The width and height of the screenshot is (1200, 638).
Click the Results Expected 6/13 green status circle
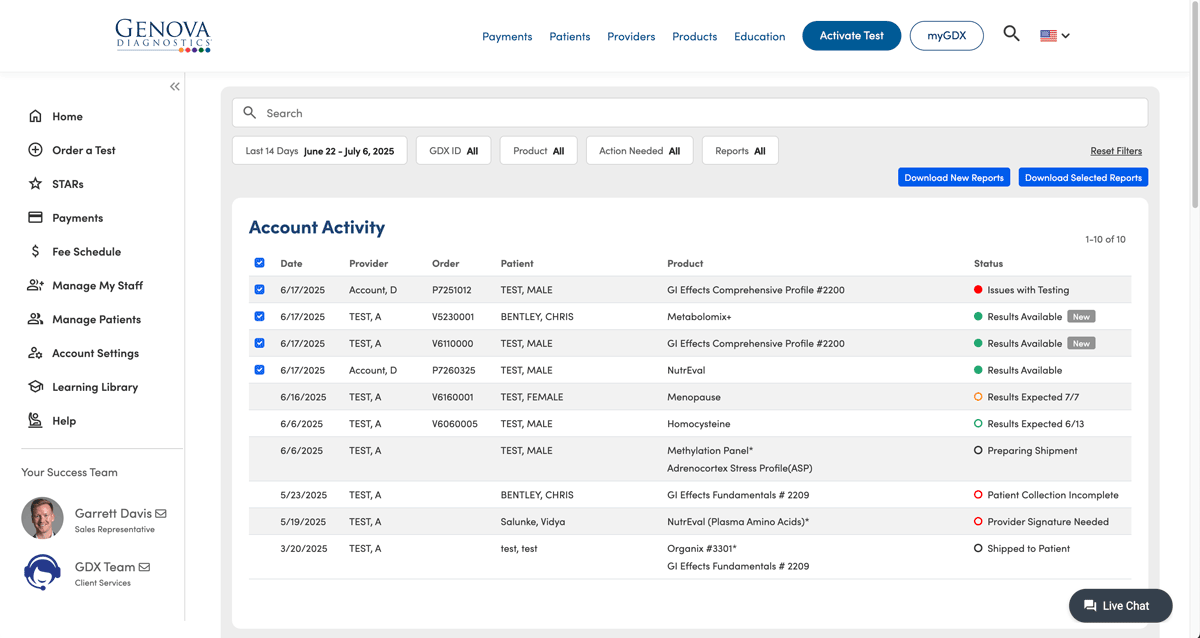[978, 424]
